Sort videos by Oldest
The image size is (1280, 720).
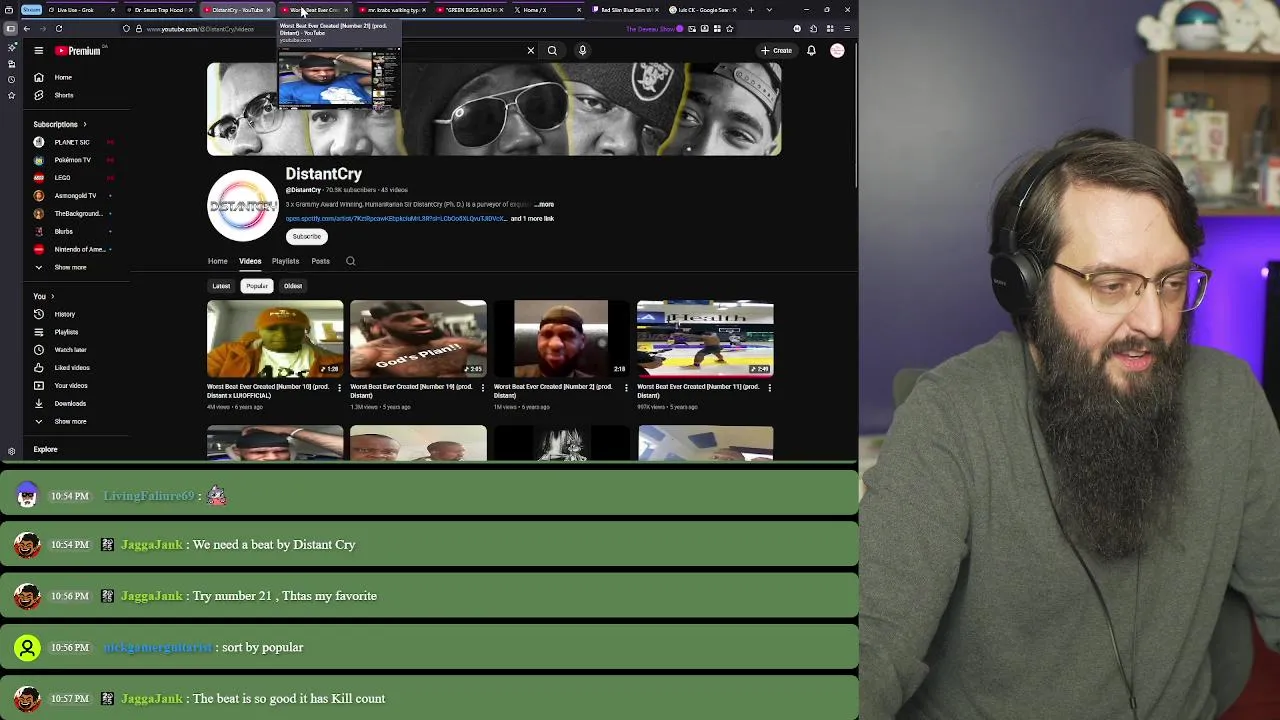[x=293, y=286]
